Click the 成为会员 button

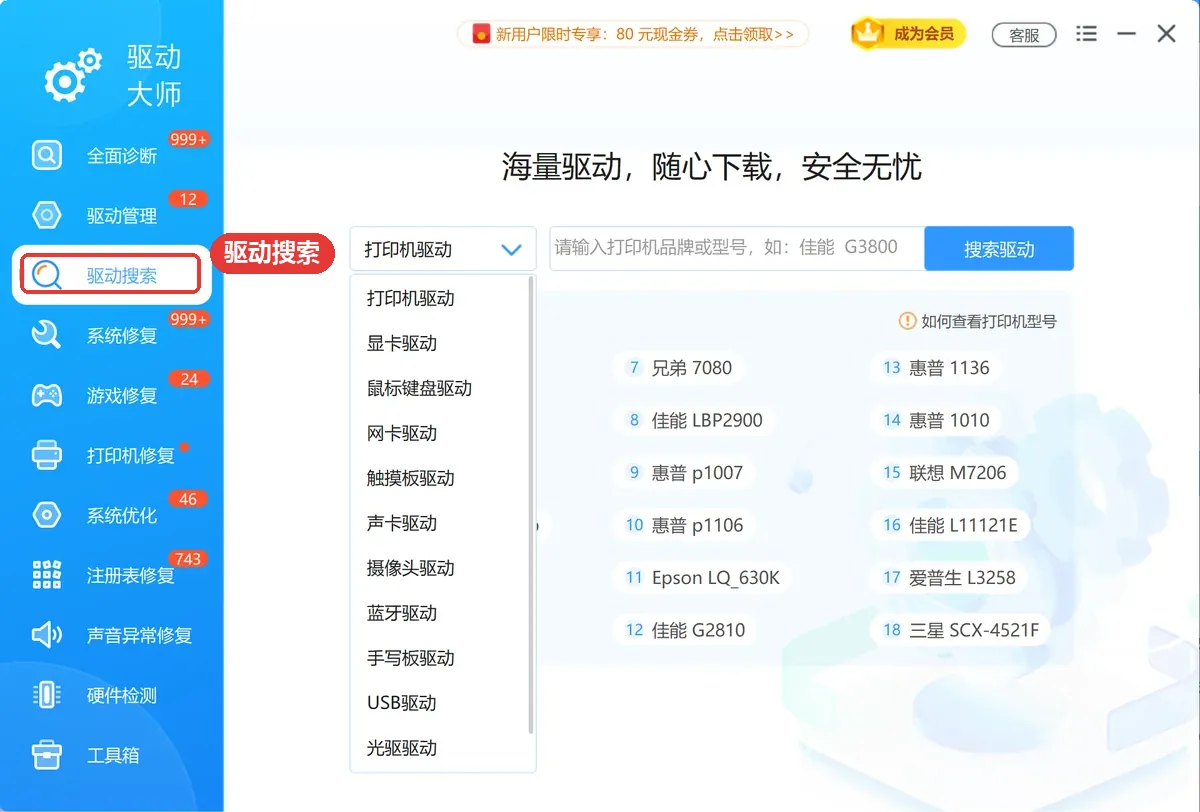[909, 34]
